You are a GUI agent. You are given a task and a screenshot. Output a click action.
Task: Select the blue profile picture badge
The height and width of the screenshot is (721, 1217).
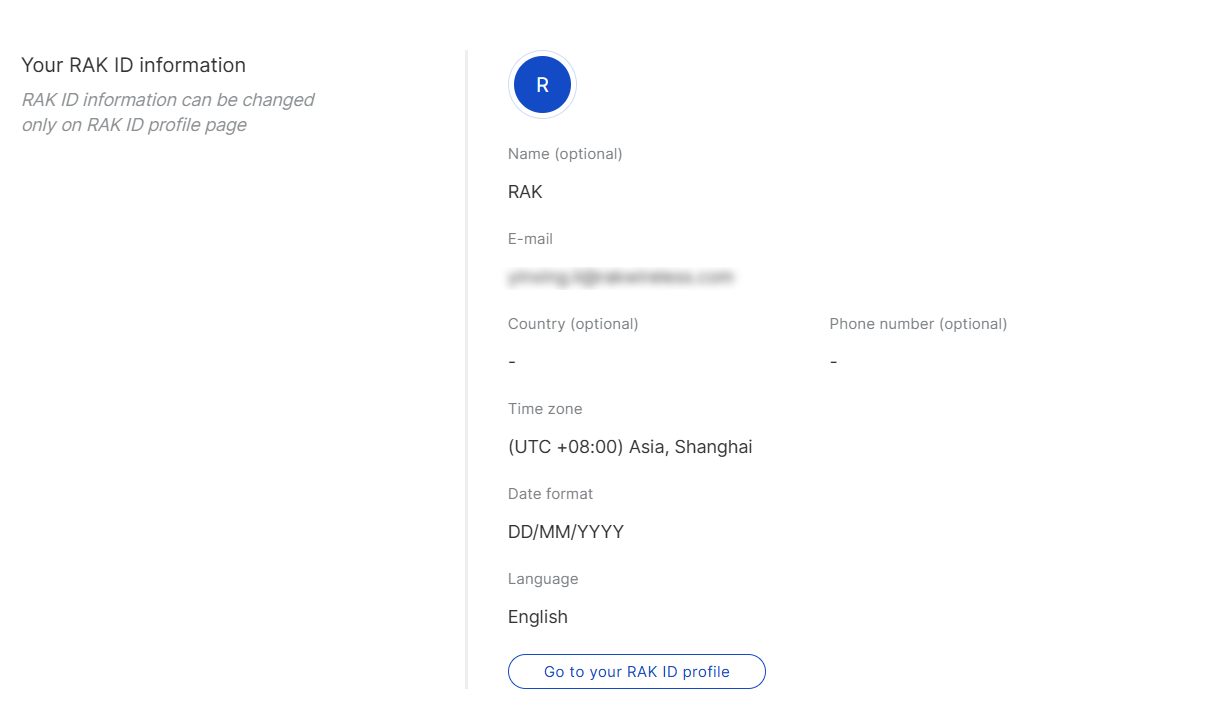[x=541, y=84]
